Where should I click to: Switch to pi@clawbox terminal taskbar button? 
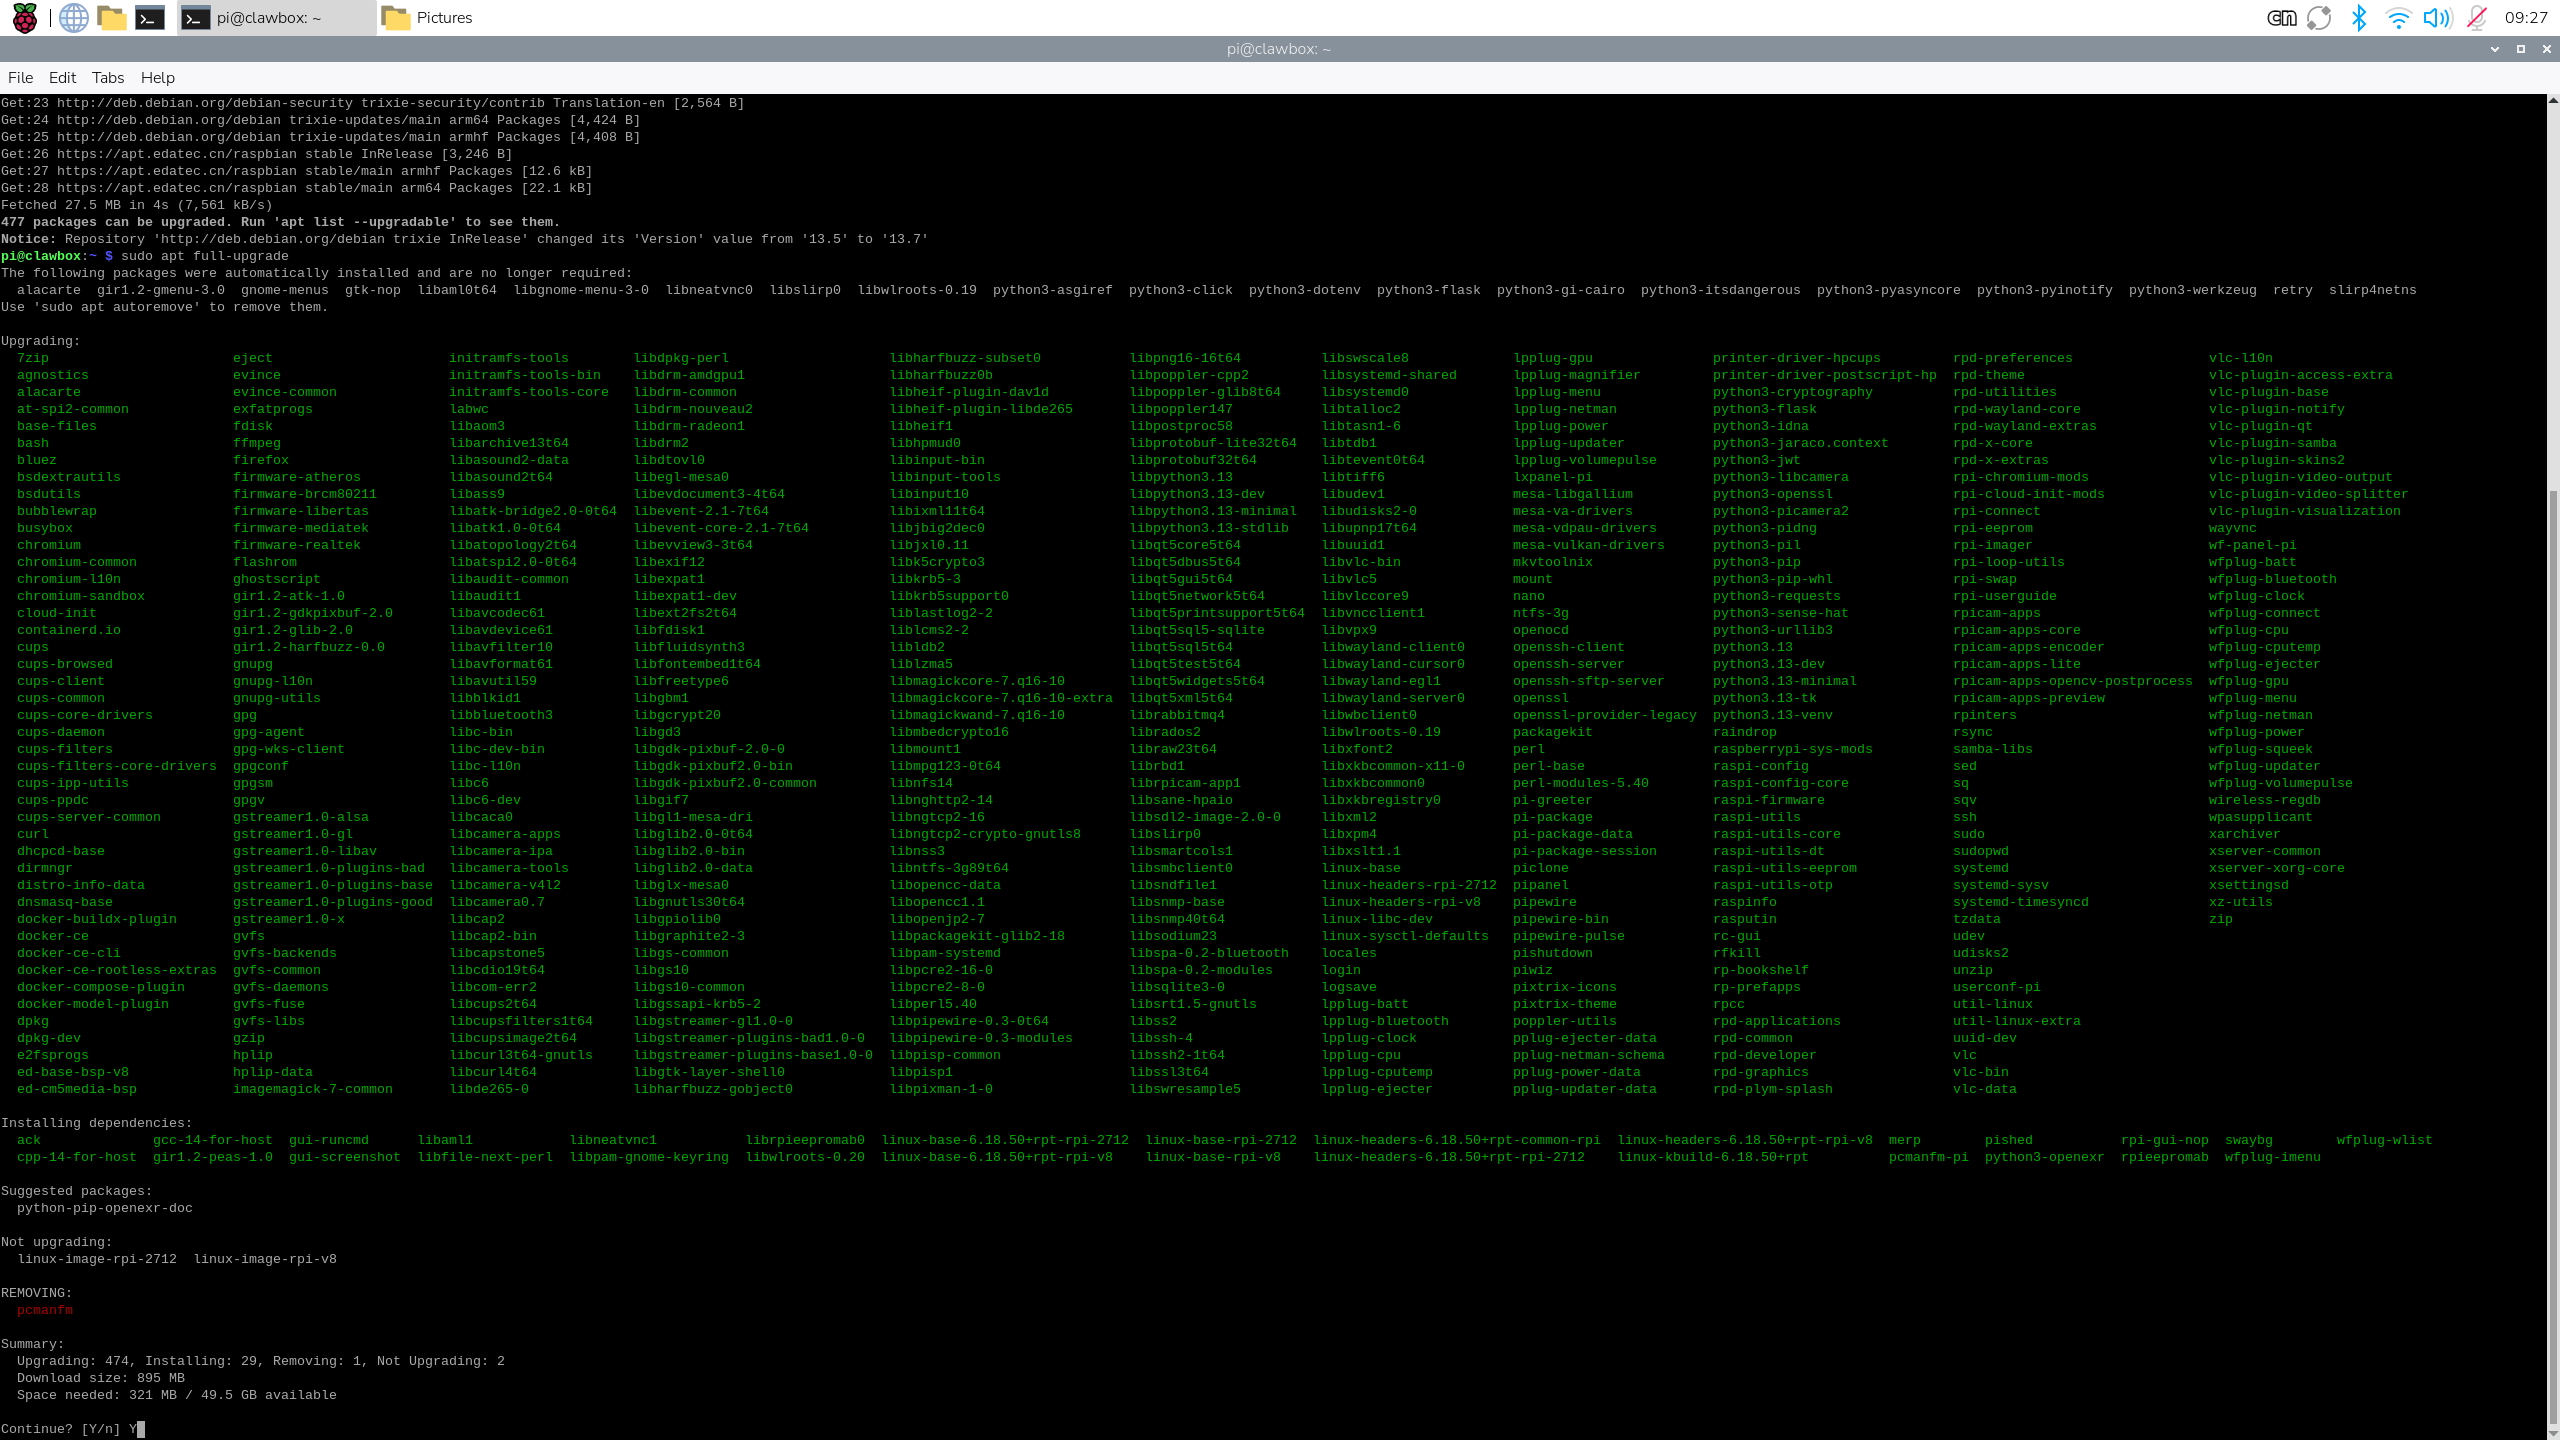(277, 17)
